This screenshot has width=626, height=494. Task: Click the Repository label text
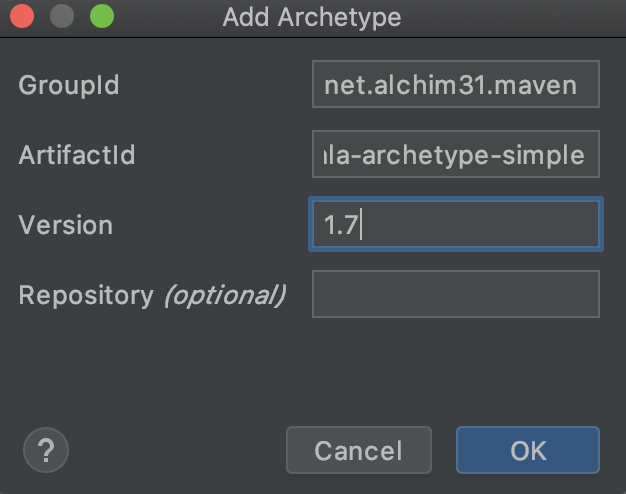(x=86, y=296)
